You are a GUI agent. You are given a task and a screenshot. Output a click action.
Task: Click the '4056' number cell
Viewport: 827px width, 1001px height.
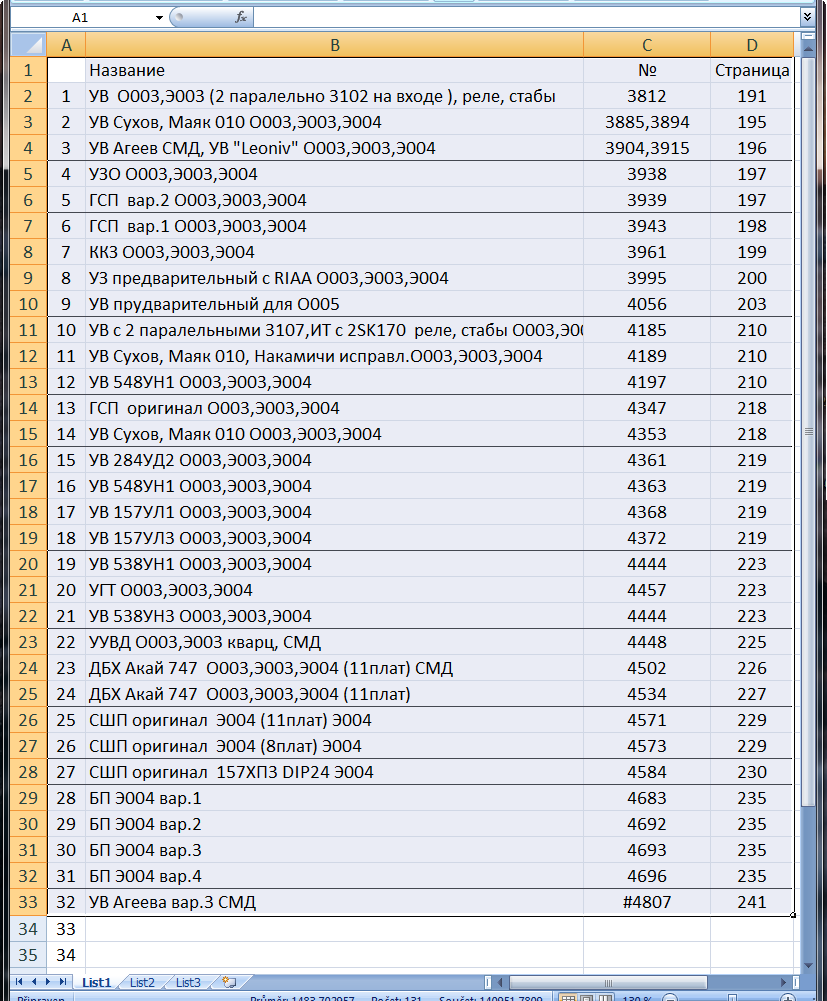pos(647,305)
